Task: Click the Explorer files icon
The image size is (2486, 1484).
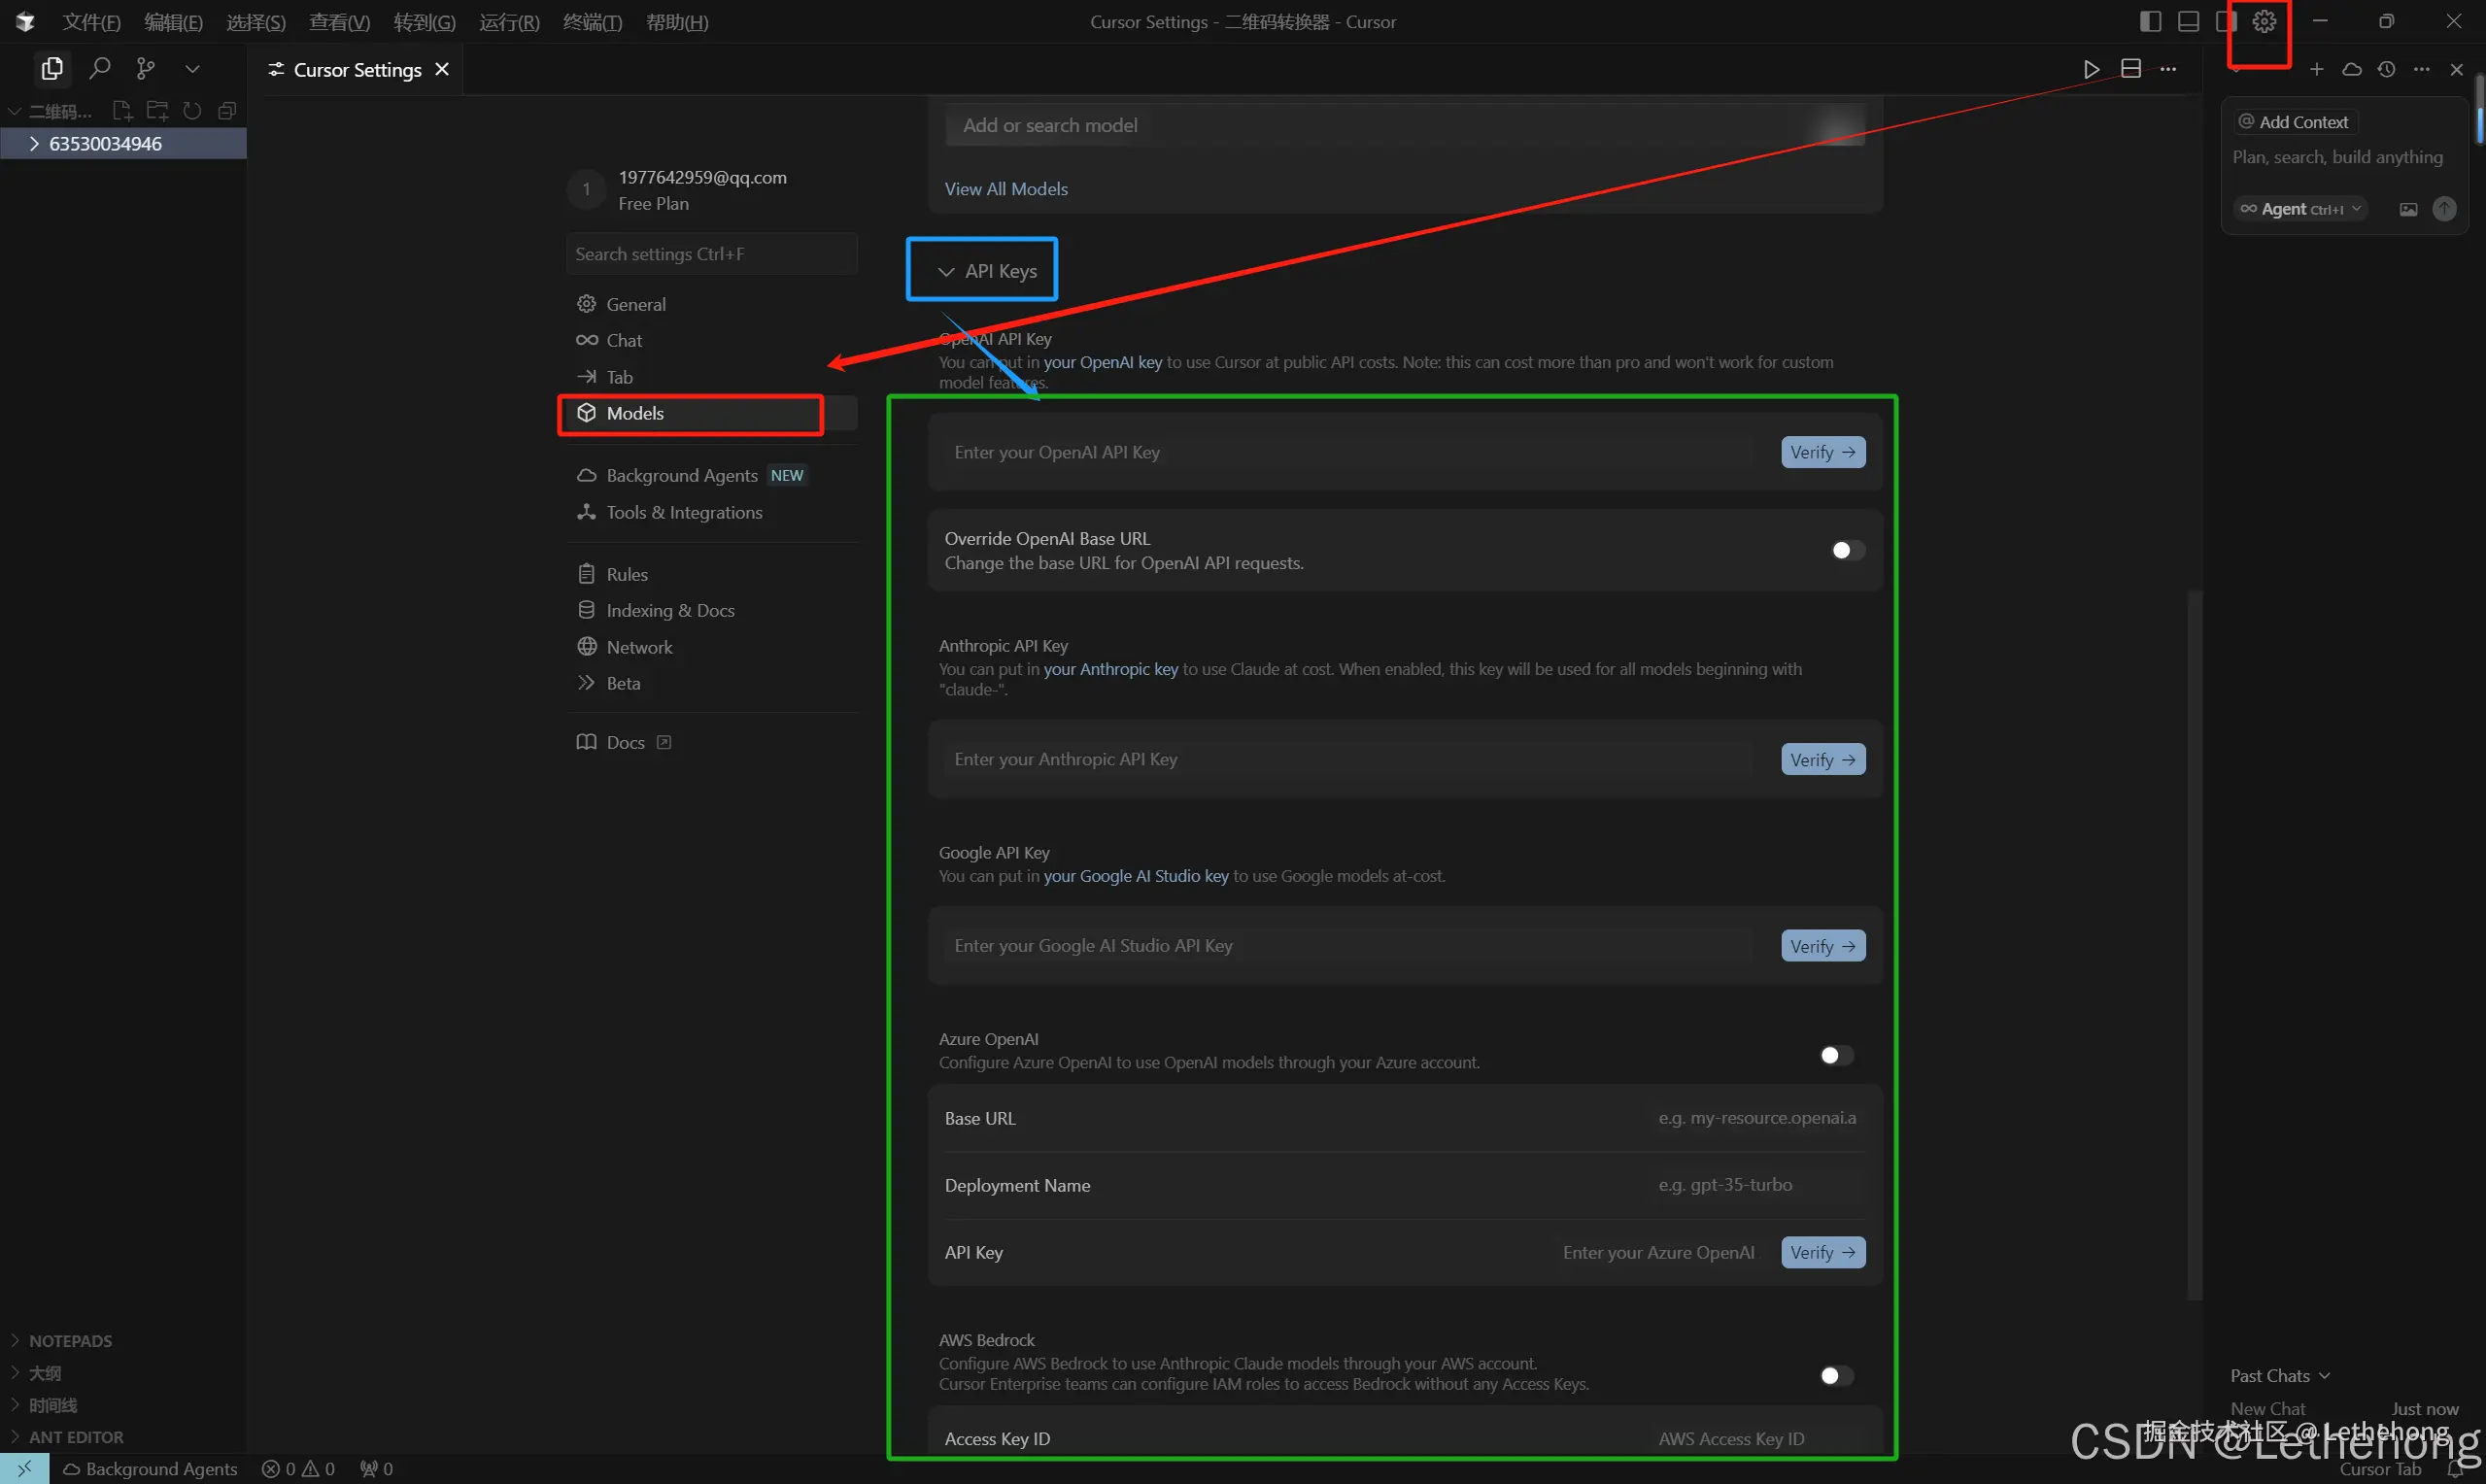Action: [x=52, y=68]
